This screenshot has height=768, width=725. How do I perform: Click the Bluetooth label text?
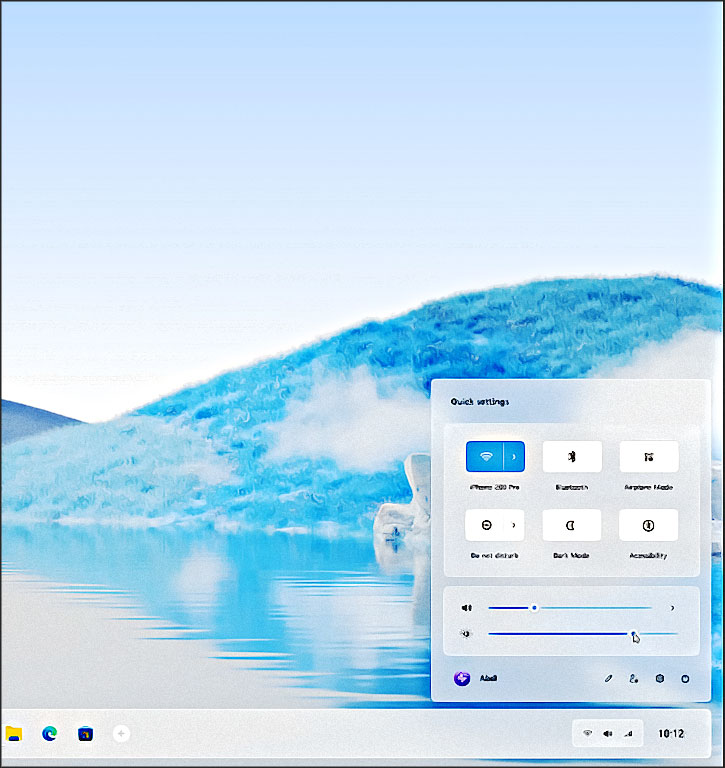(572, 487)
